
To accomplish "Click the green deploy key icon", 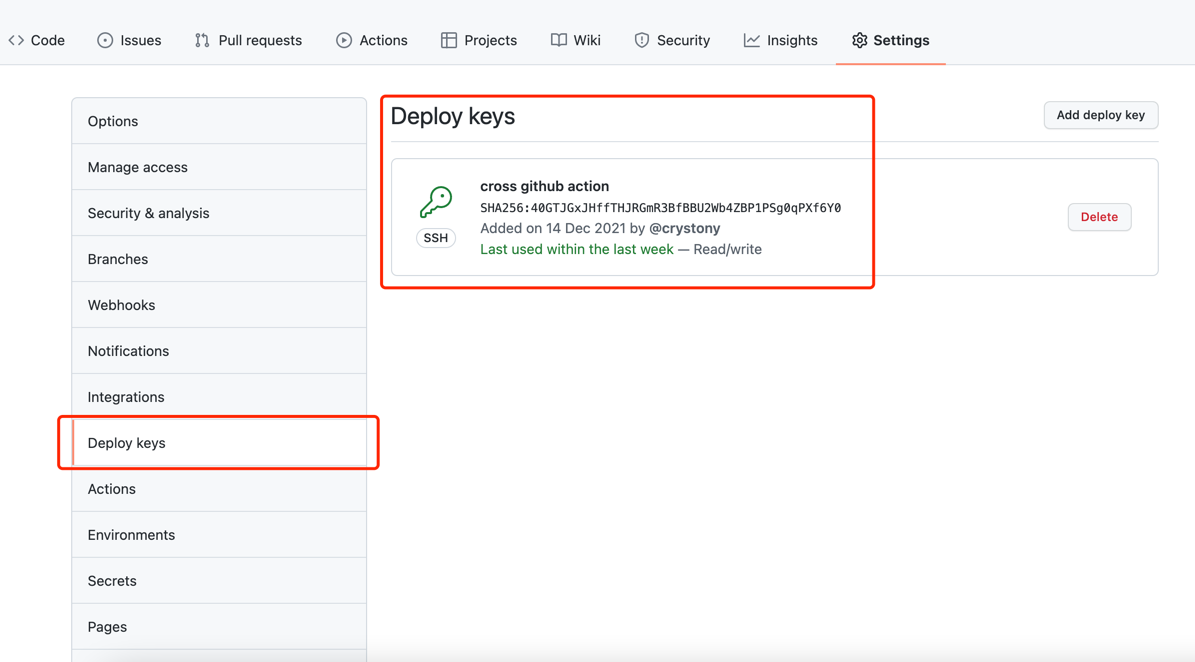I will 436,201.
